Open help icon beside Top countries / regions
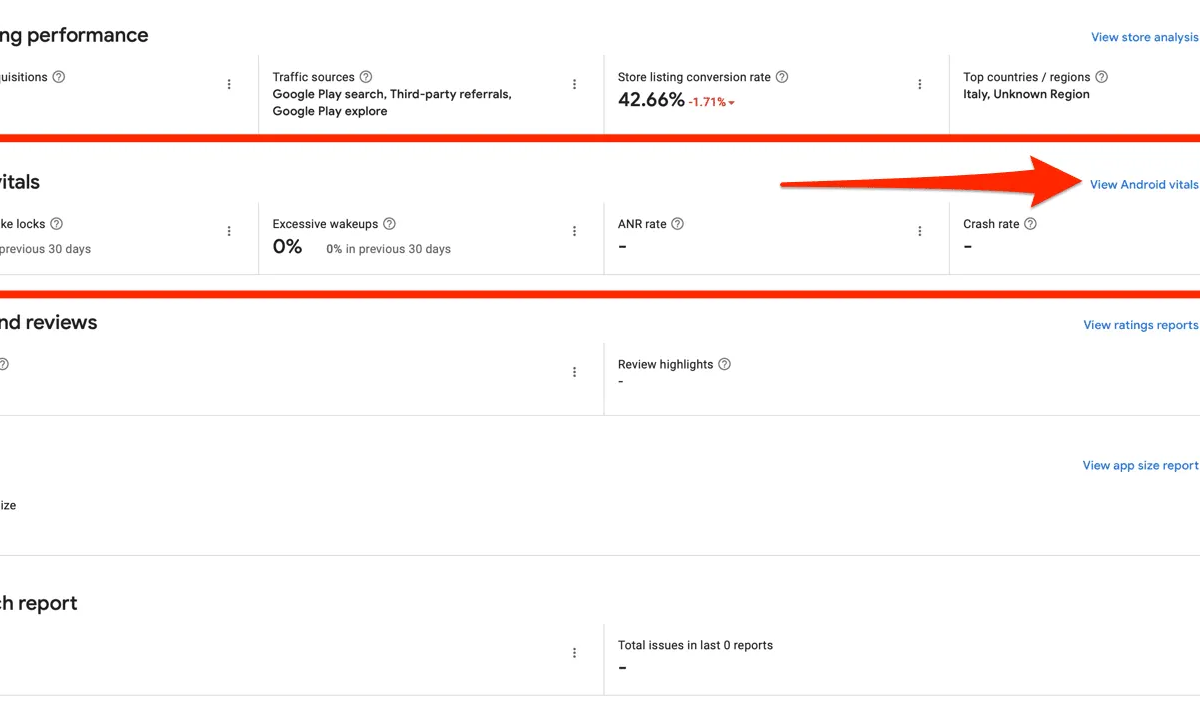This screenshot has width=1200, height=720. click(1101, 77)
